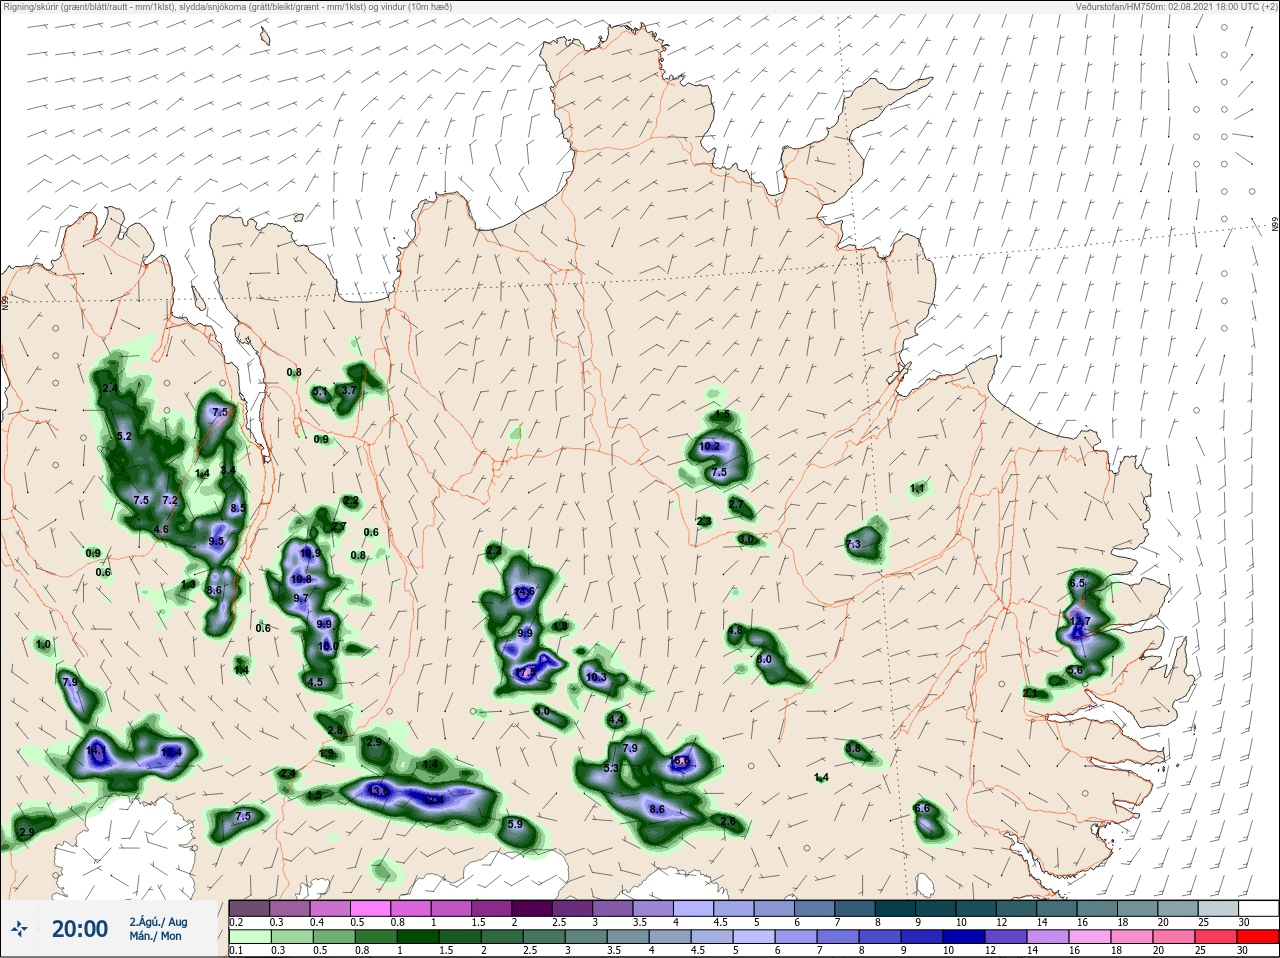Image resolution: width=1280 pixels, height=958 pixels.
Task: Click the 5.6 precipitation value in the east
Action: 1075,672
